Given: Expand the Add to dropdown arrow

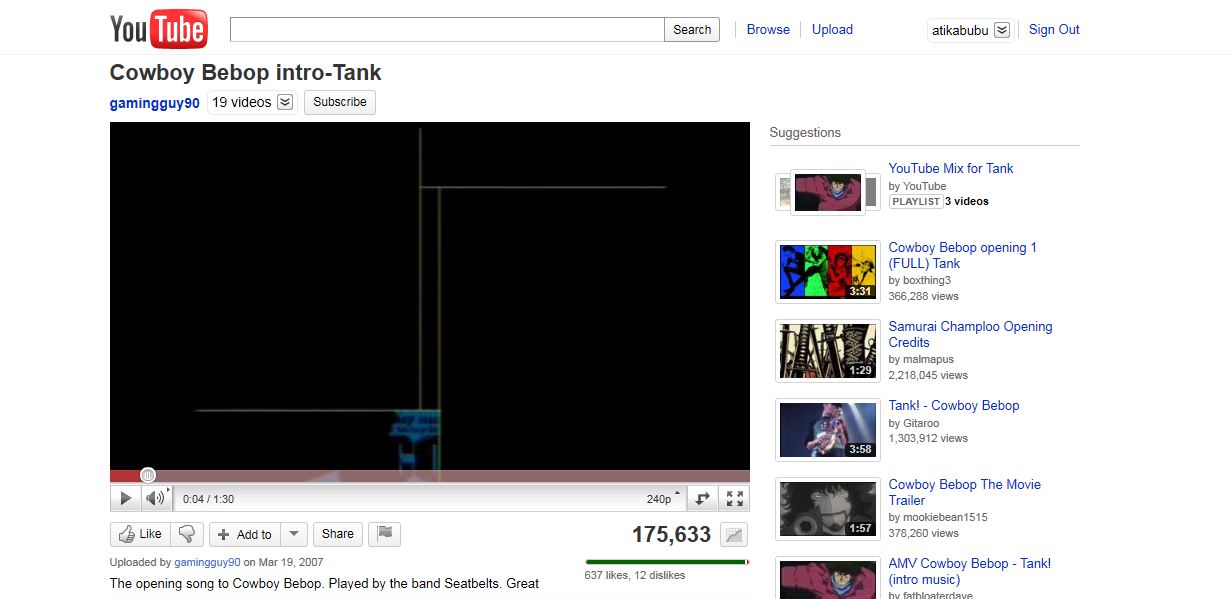Looking at the screenshot, I should coord(293,534).
